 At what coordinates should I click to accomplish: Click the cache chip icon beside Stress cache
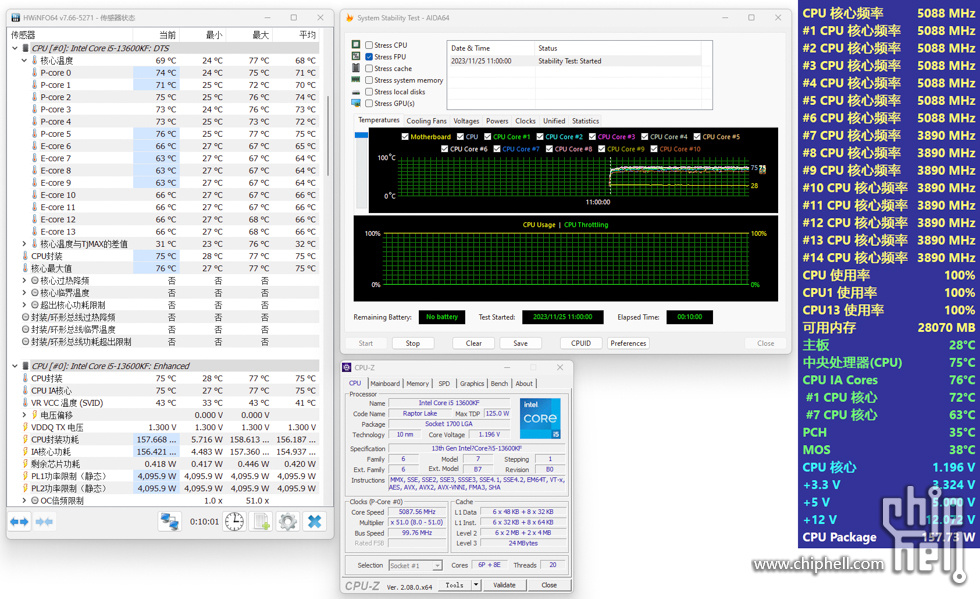tap(356, 68)
